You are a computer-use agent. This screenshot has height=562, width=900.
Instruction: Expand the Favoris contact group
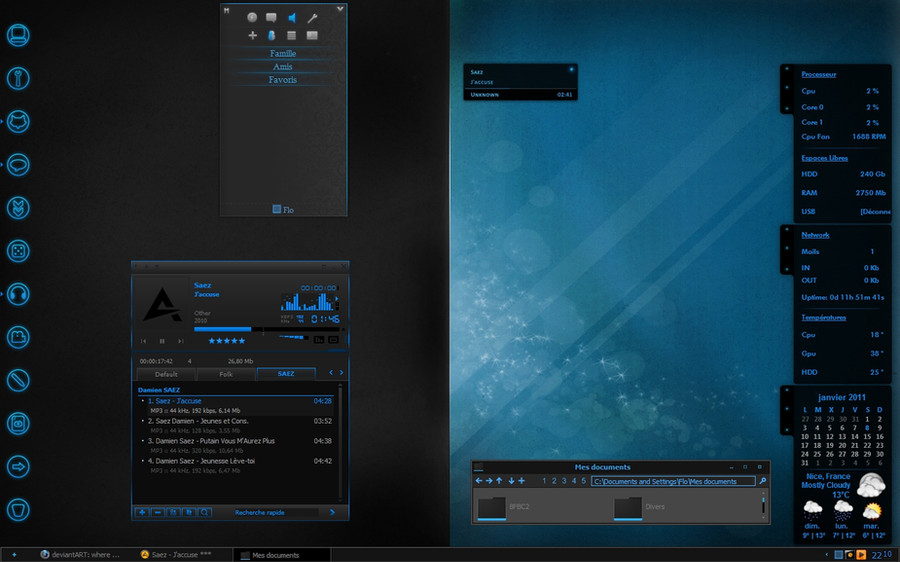click(x=283, y=80)
